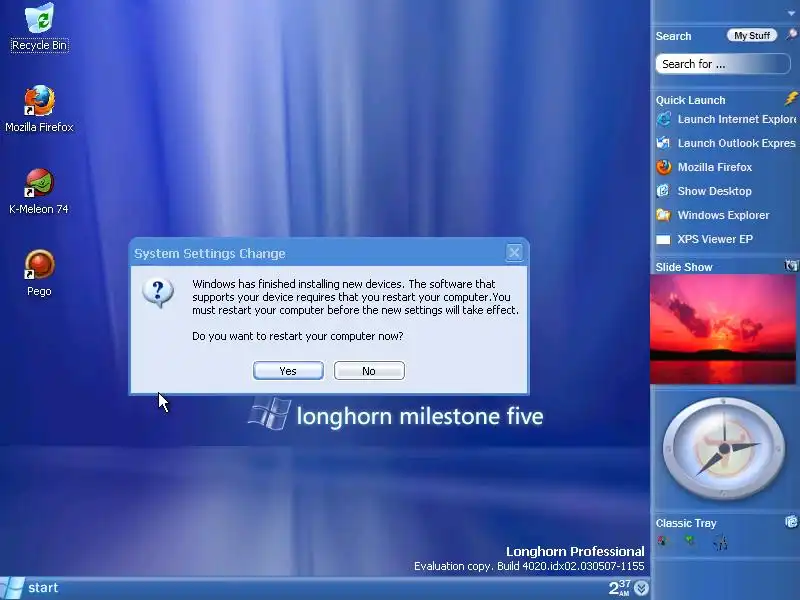
Task: Click the analog clock tile in sidebar
Action: click(x=723, y=449)
